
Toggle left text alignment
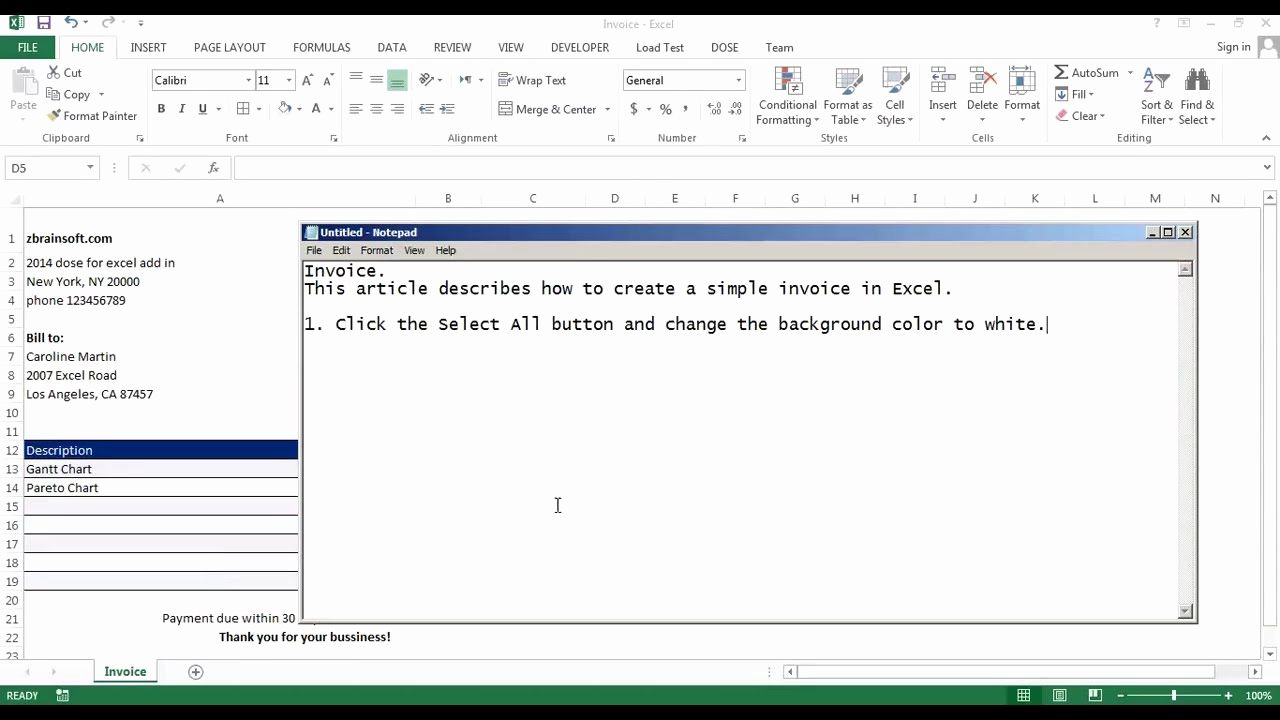tap(356, 109)
